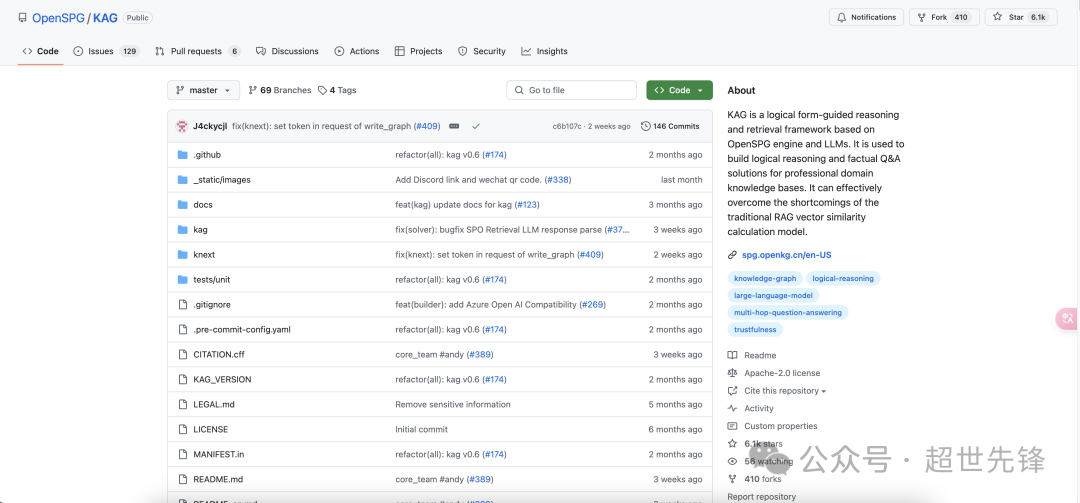Open the Insights tab
This screenshot has height=503, width=1080.
pyautogui.click(x=544, y=51)
